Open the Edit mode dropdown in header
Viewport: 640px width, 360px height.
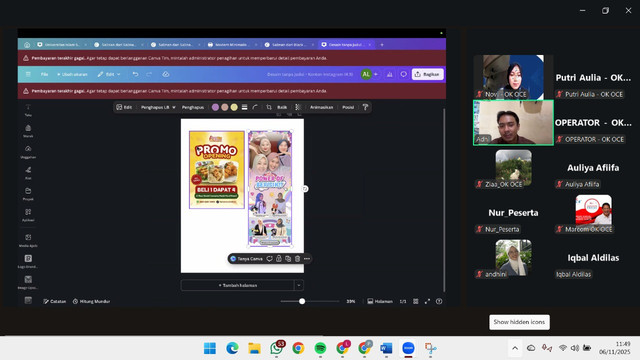point(109,74)
